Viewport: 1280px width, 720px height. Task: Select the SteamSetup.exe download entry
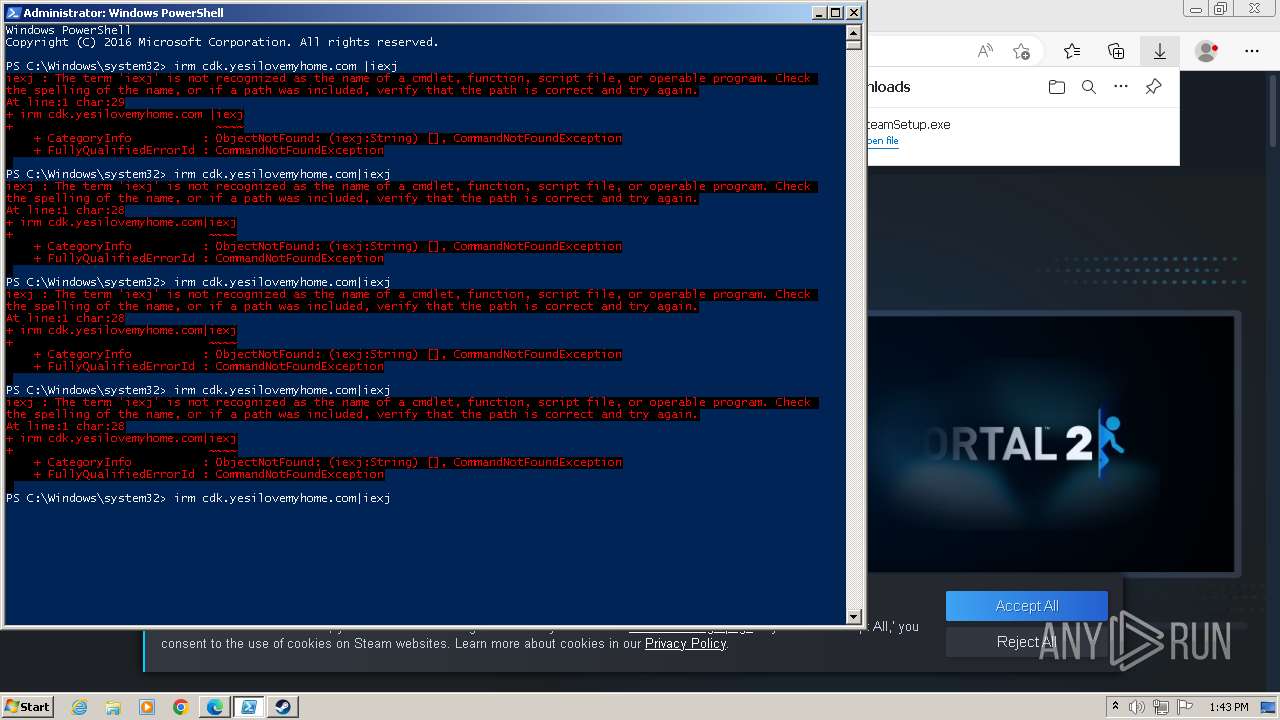coord(1023,132)
